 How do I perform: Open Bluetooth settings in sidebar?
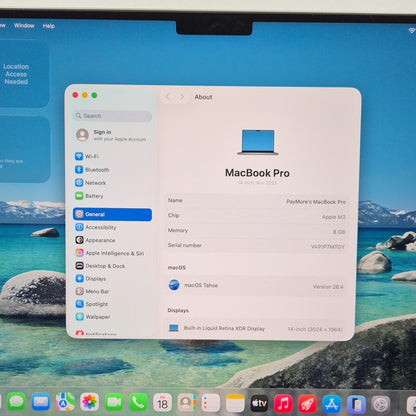point(92,170)
